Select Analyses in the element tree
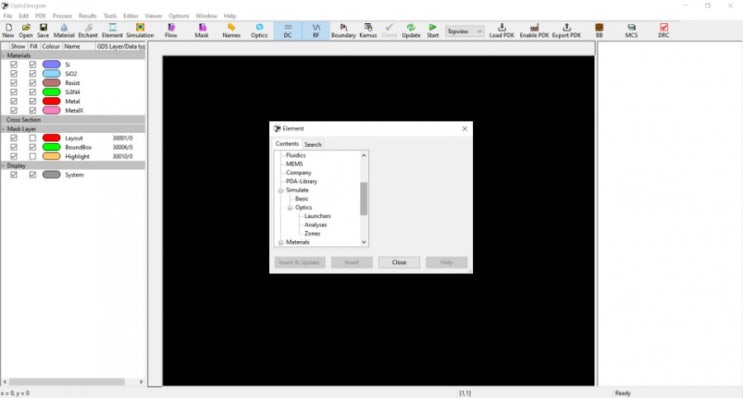The image size is (743, 398). click(x=316, y=225)
